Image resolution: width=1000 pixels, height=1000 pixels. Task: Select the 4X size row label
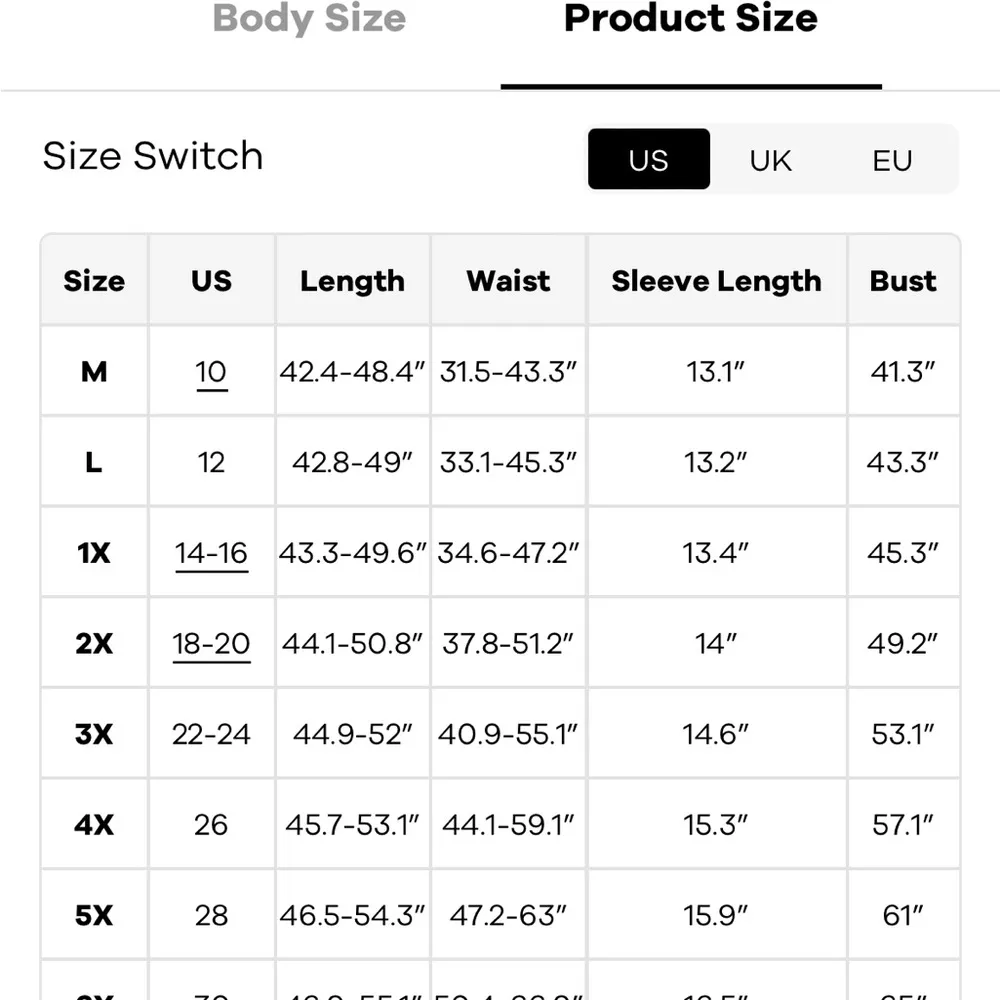(x=94, y=825)
